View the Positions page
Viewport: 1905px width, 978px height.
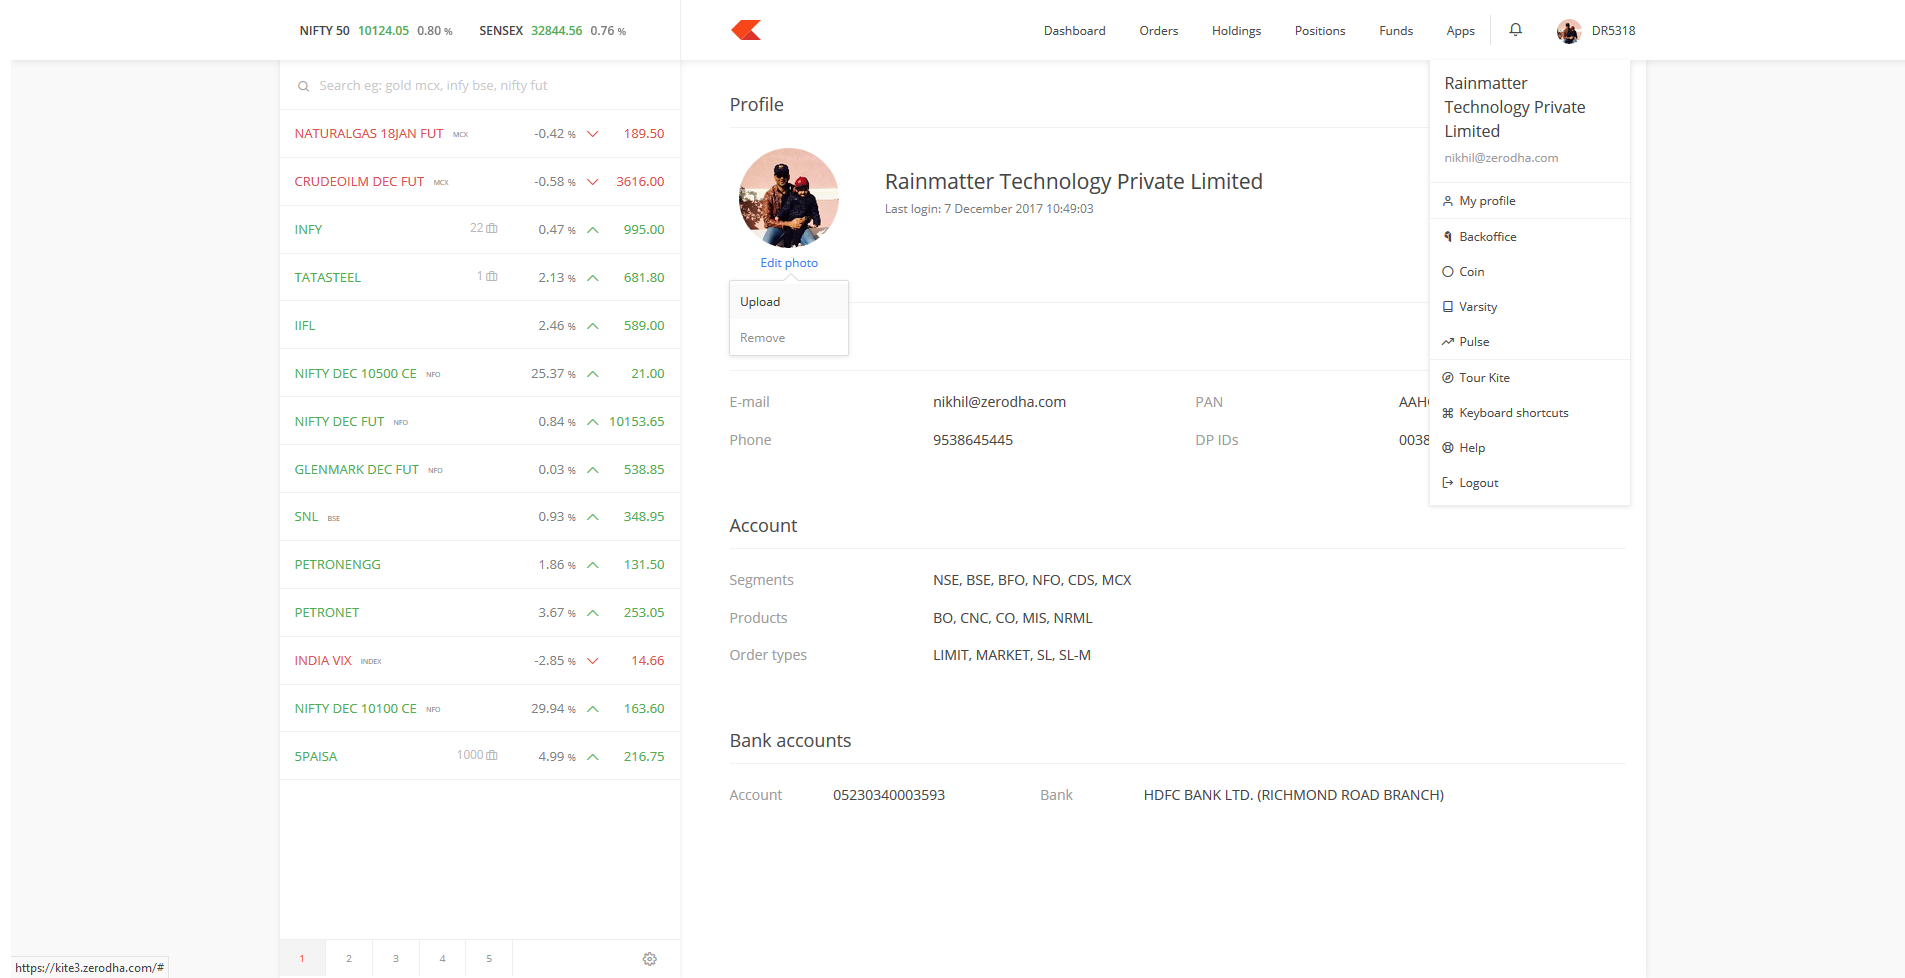[x=1319, y=31]
